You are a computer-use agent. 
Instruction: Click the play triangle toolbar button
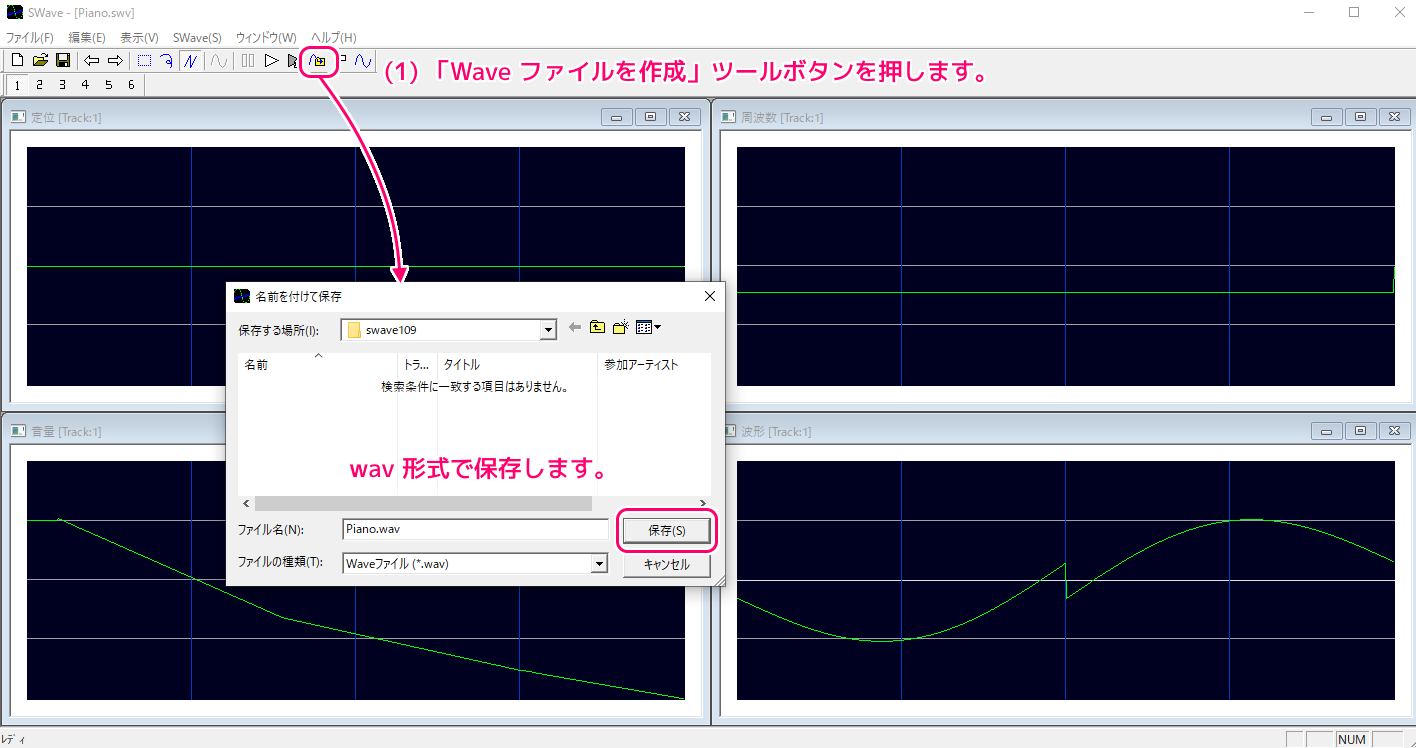coord(270,61)
